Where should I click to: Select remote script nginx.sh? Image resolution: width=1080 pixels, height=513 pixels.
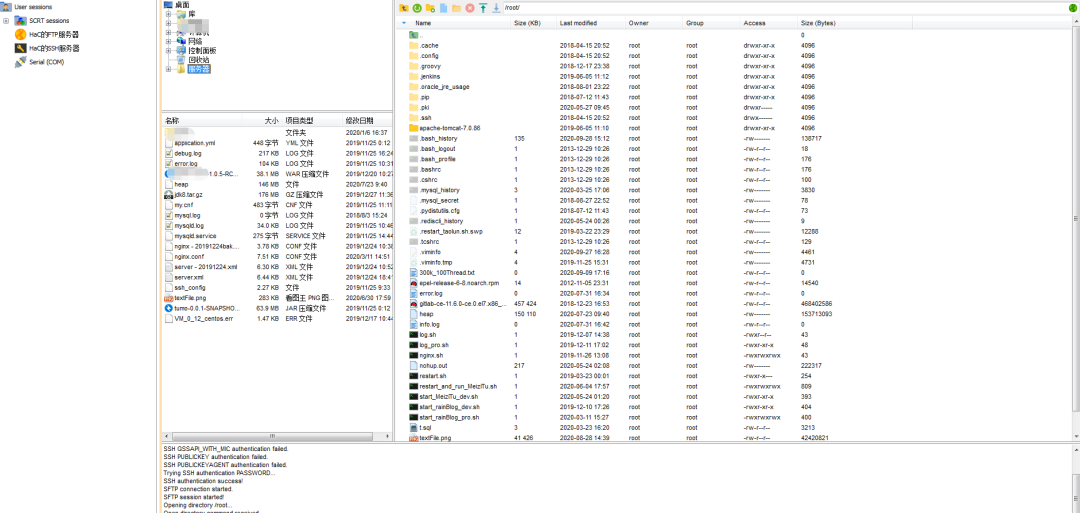(x=425, y=355)
